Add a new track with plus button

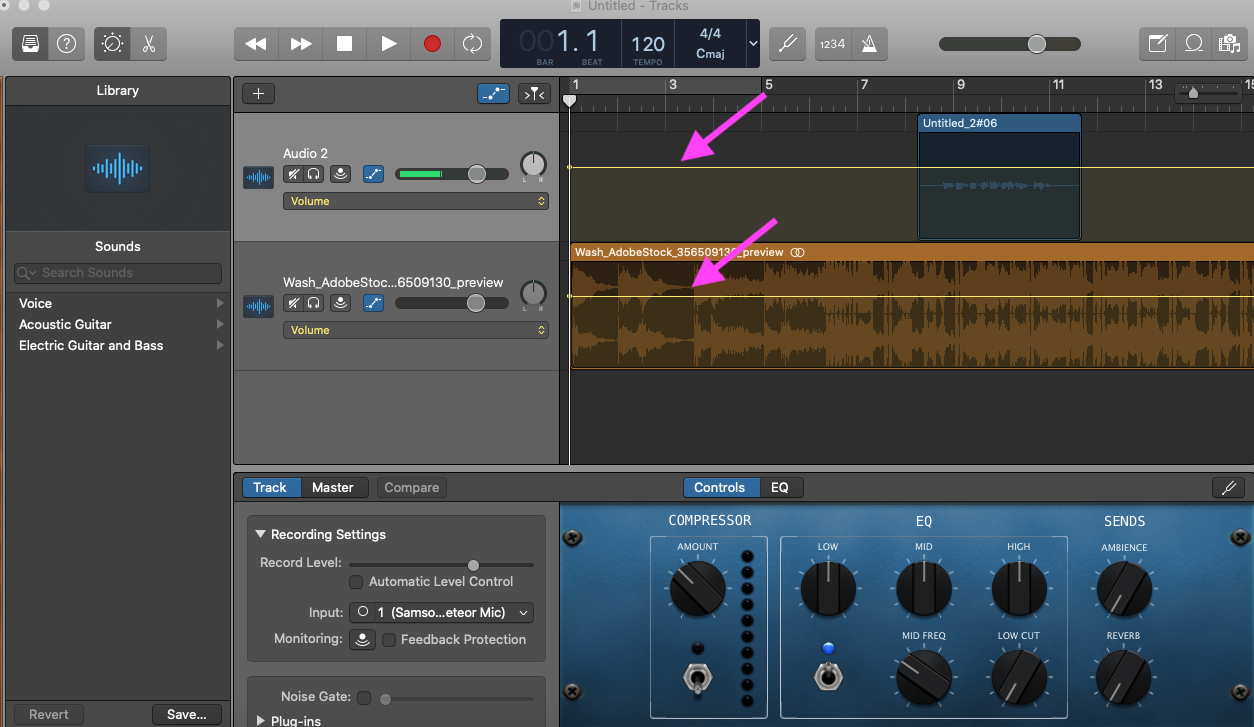[x=258, y=93]
